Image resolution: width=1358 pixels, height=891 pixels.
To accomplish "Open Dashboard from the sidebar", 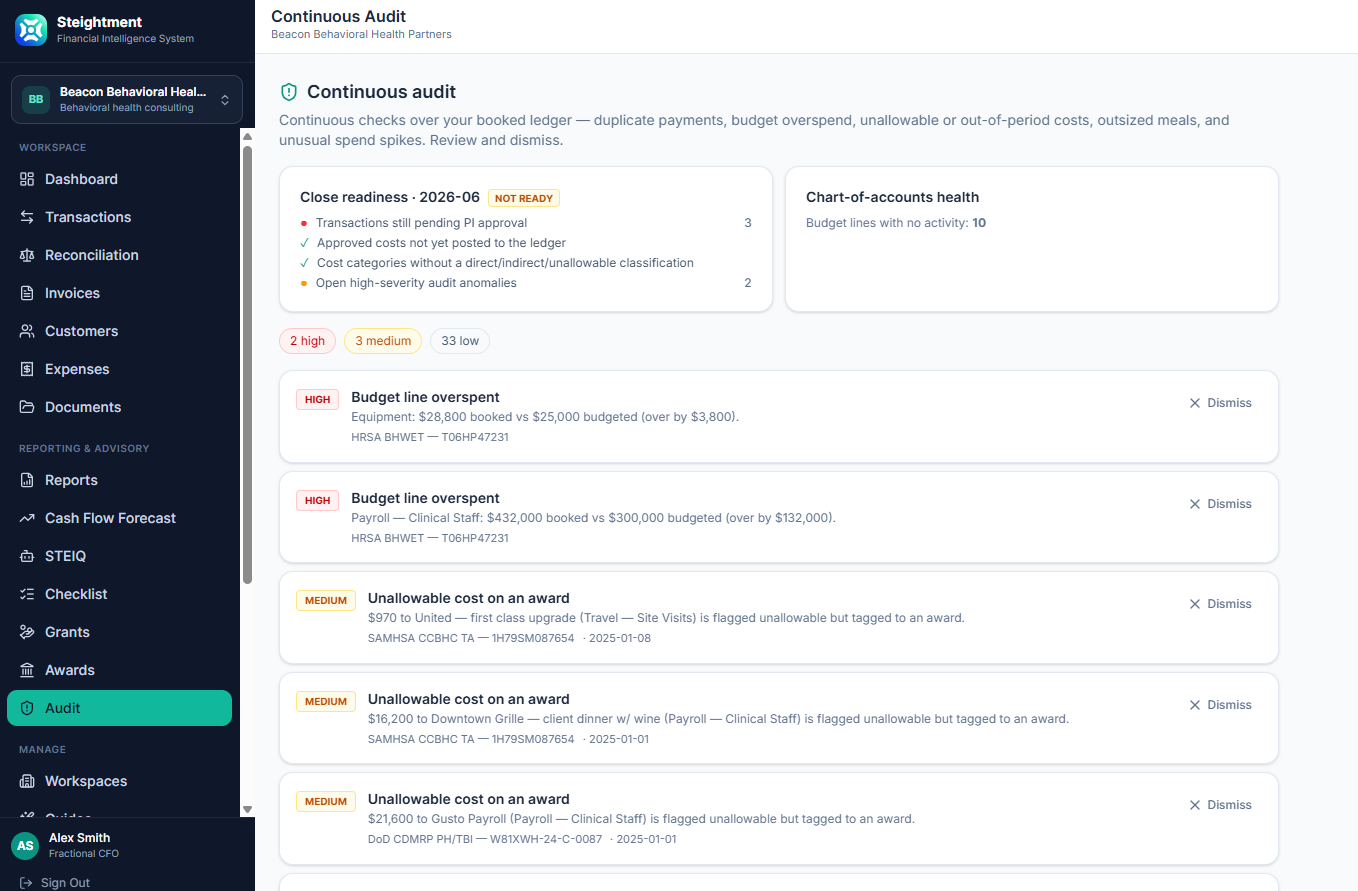I will click(119, 179).
